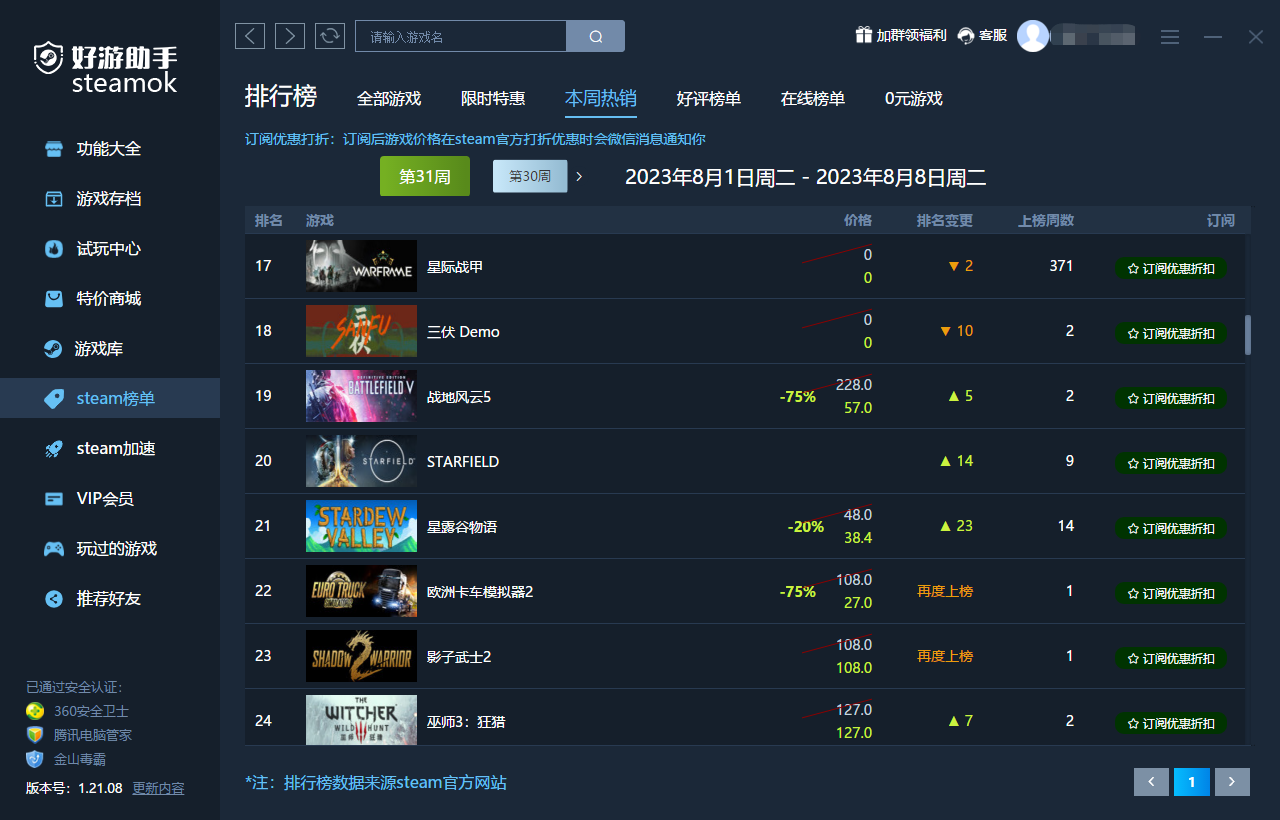Select the 第30周 week button
The width and height of the screenshot is (1280, 820).
530,176
